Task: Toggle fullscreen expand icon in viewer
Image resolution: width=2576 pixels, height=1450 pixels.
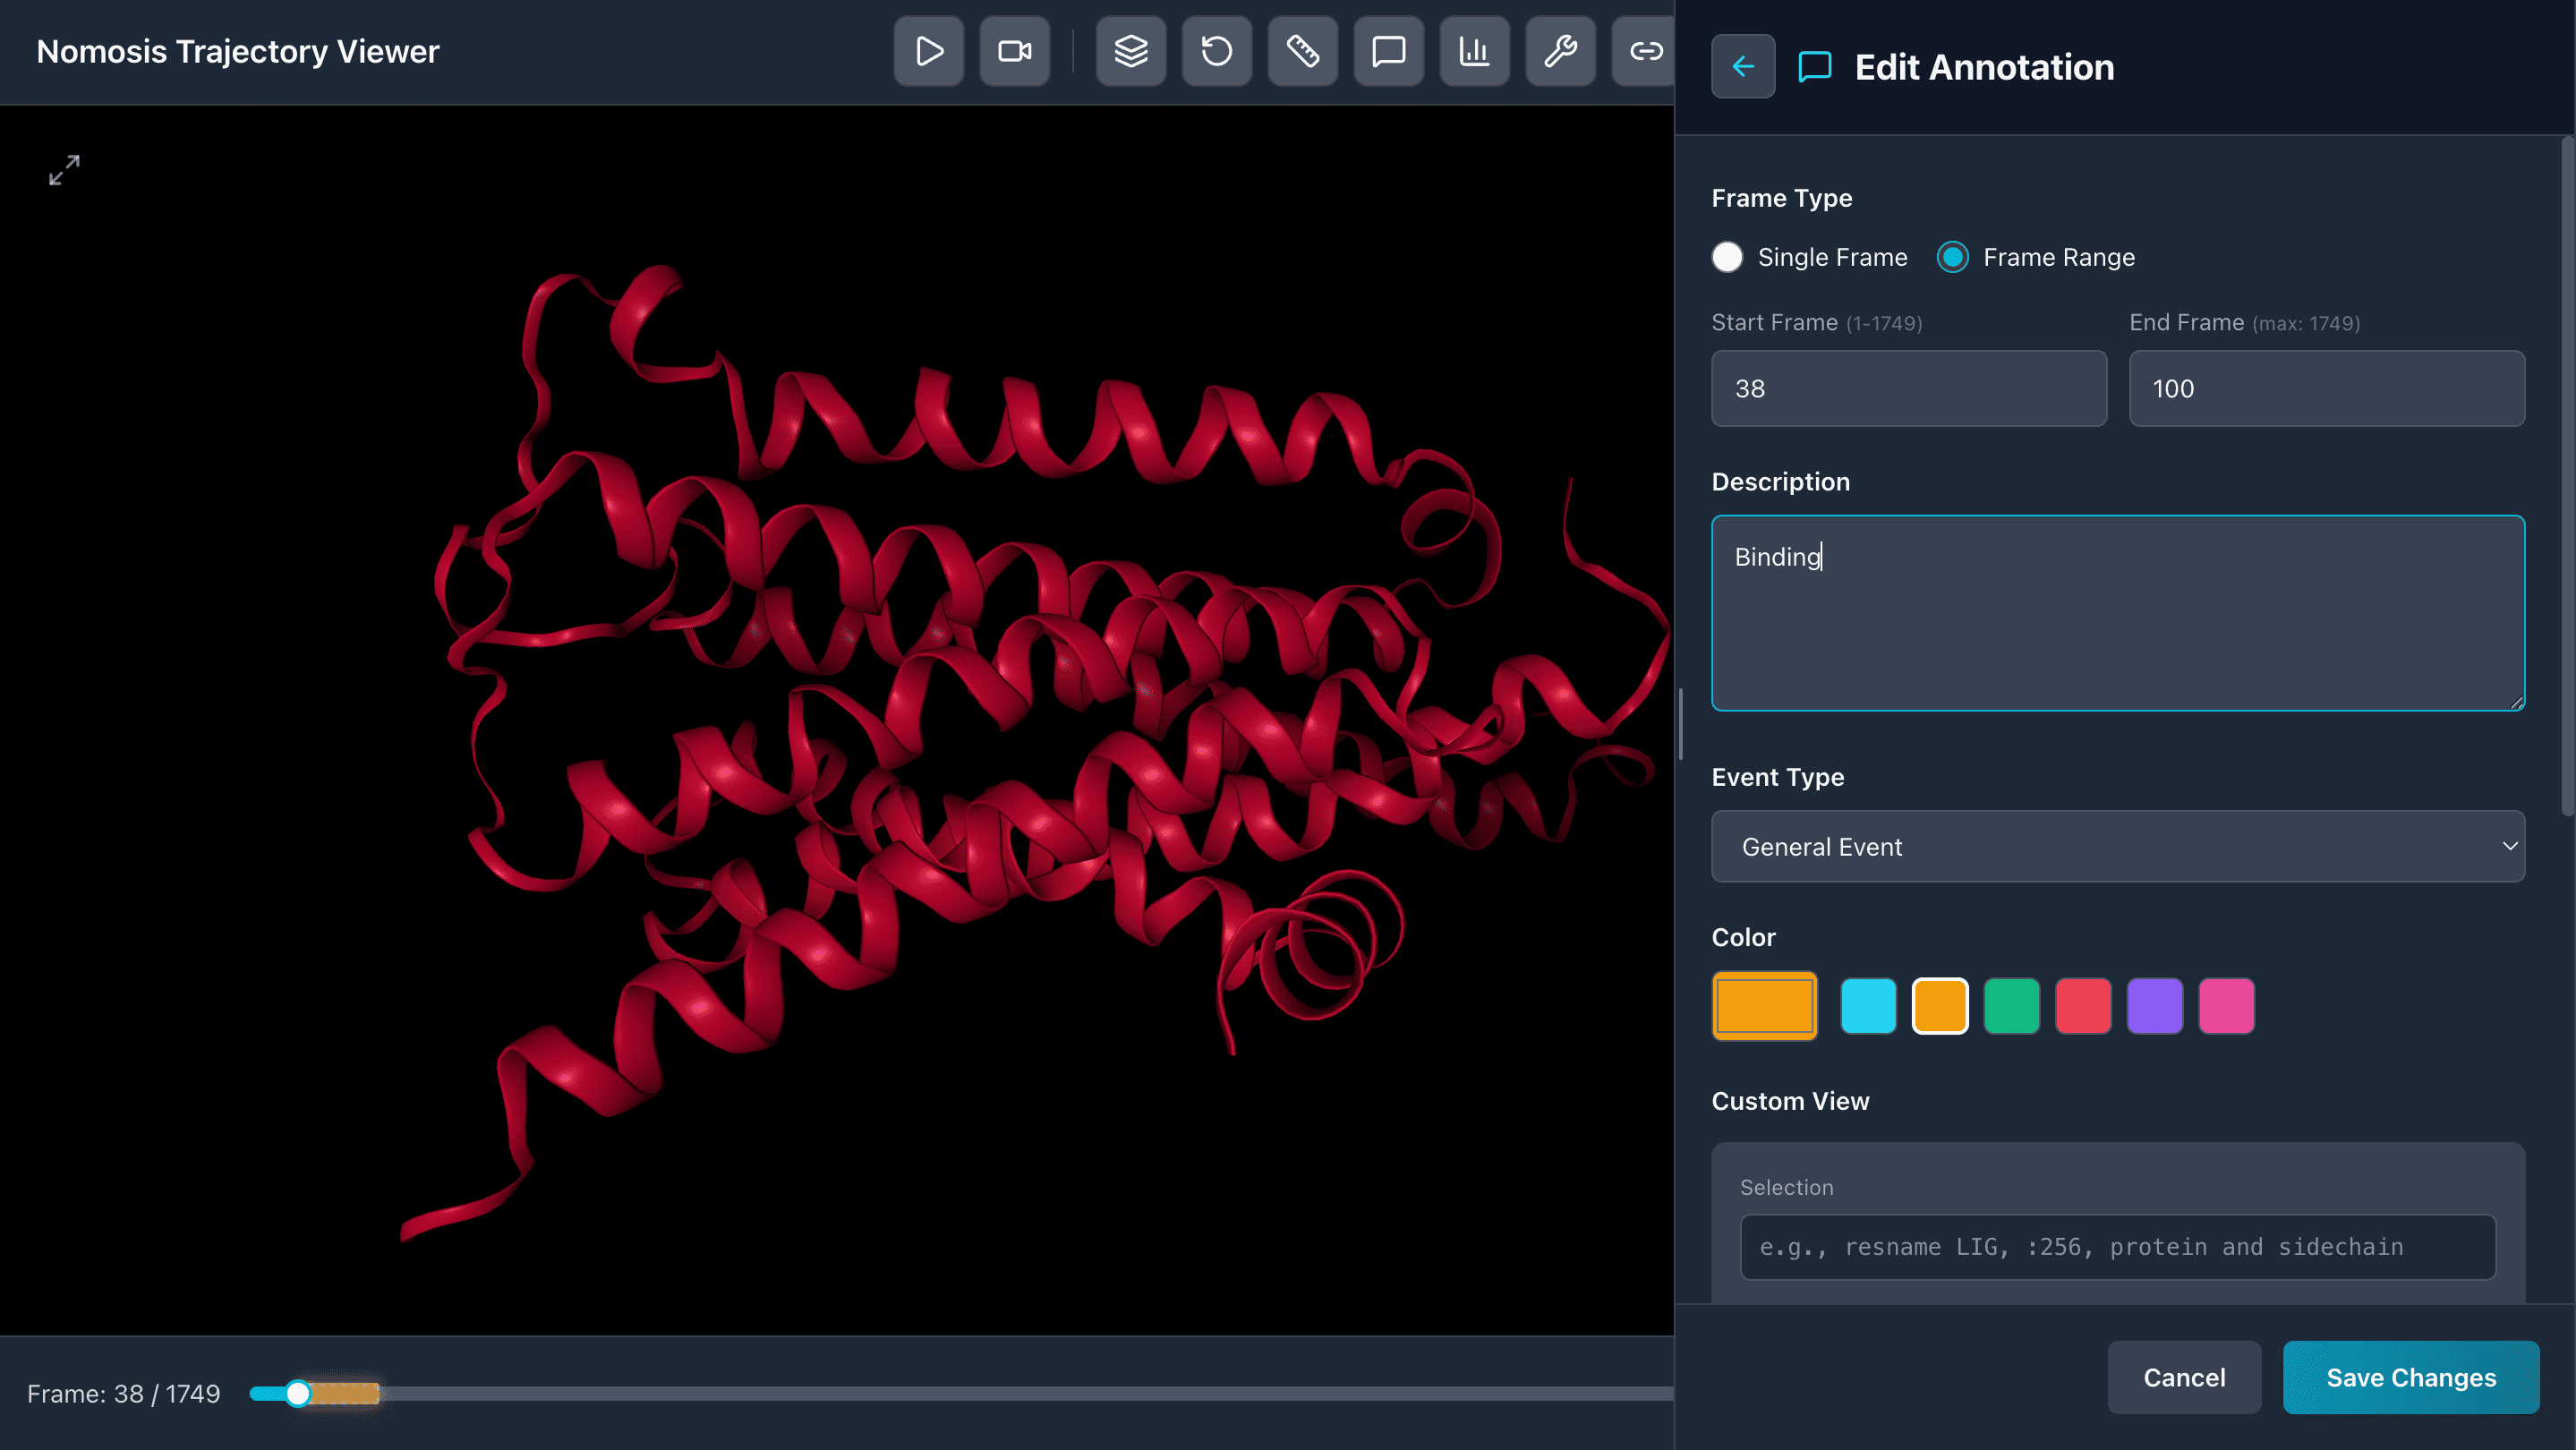Action: (64, 170)
